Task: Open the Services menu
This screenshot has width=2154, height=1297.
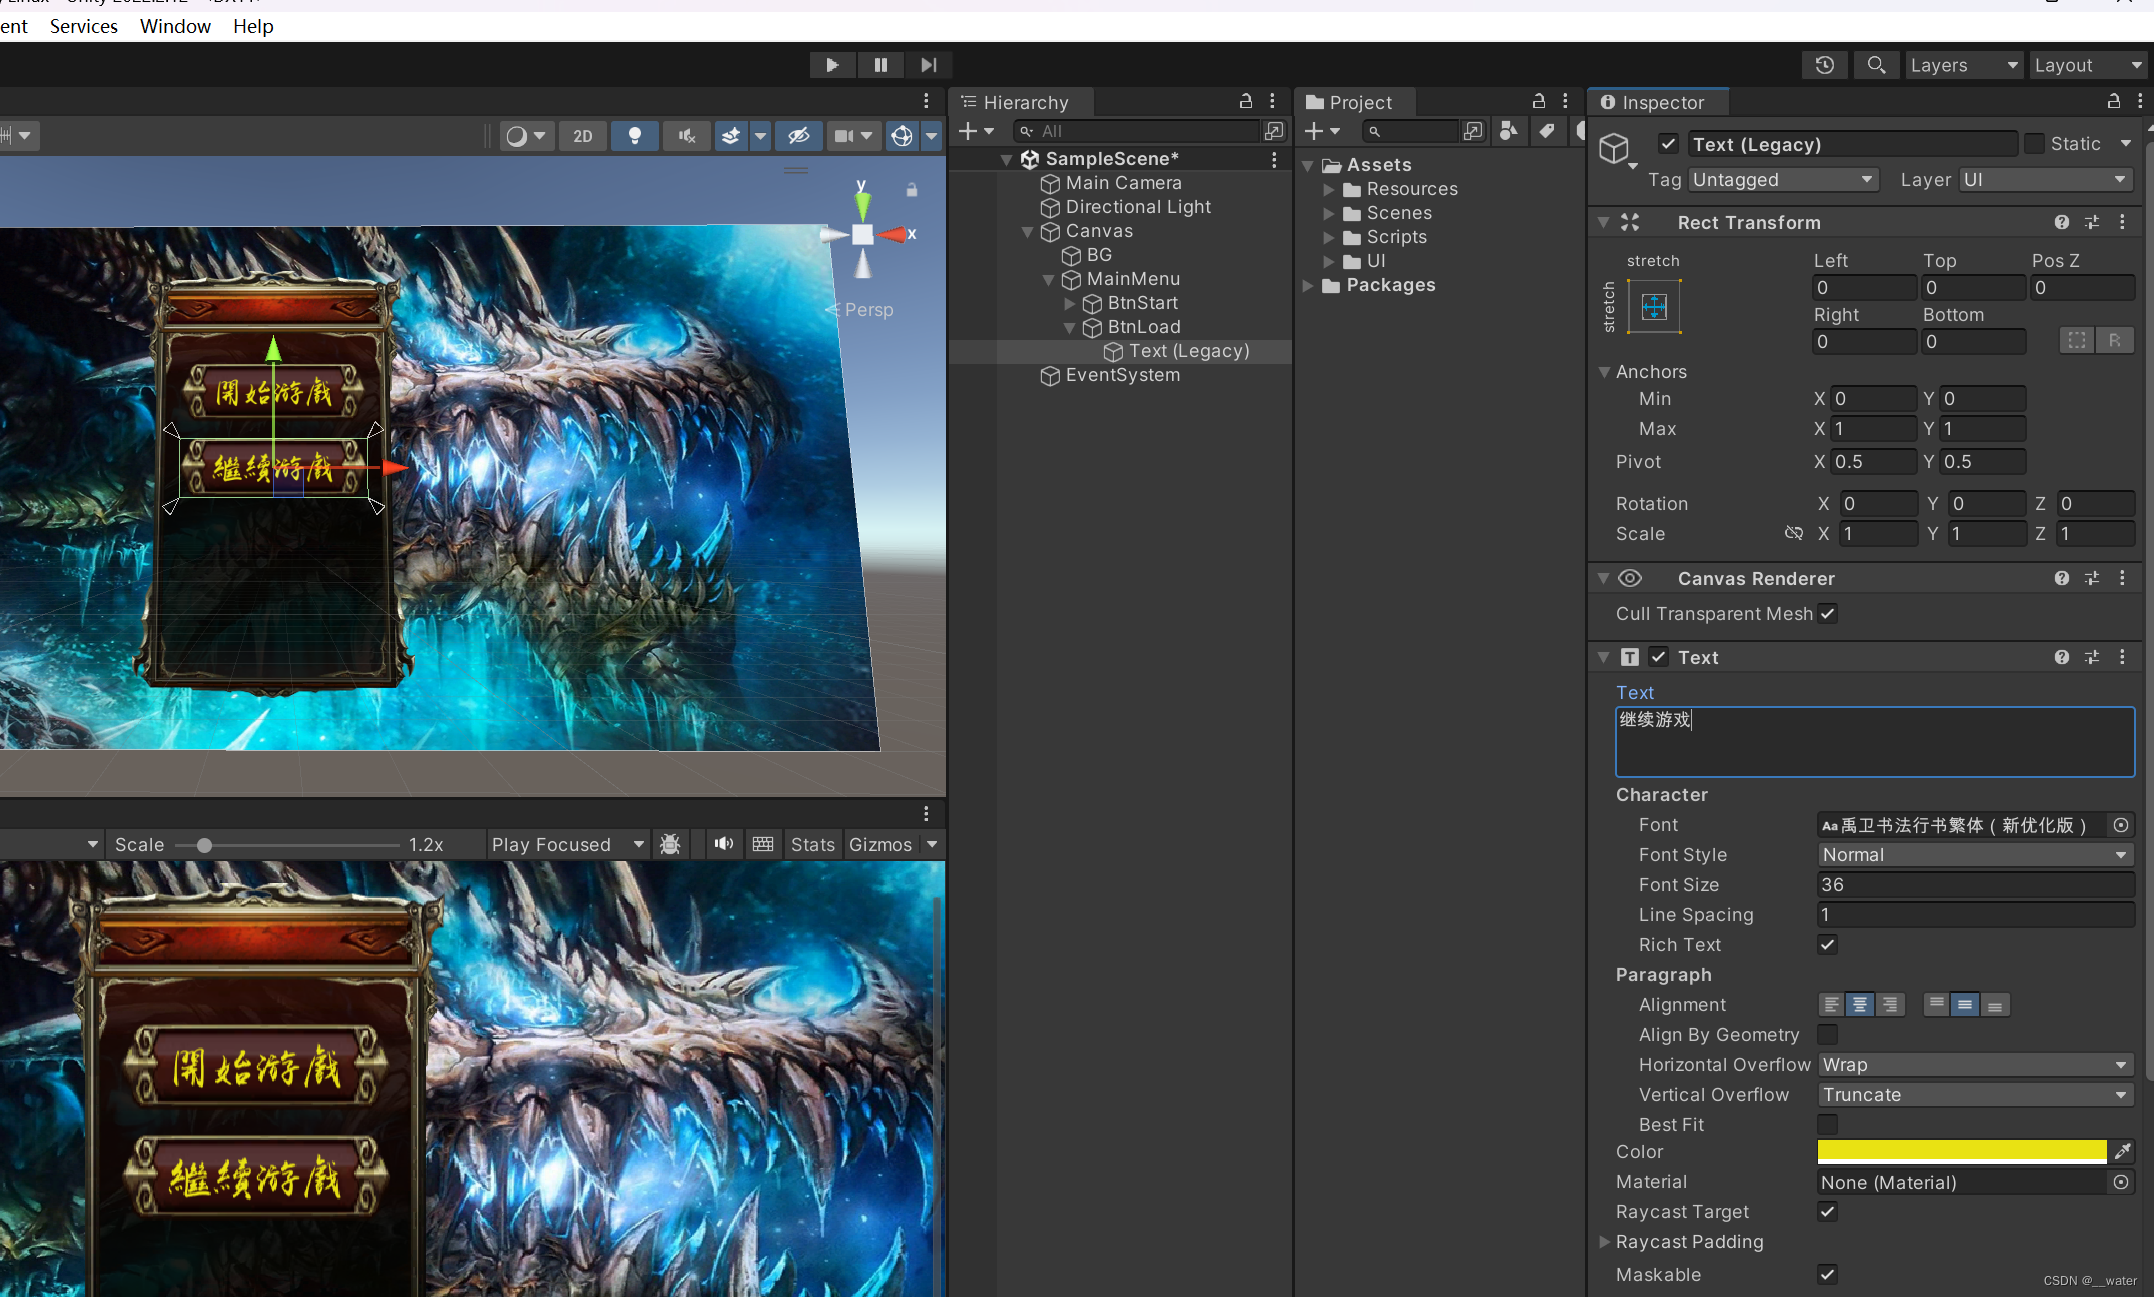Action: click(84, 26)
